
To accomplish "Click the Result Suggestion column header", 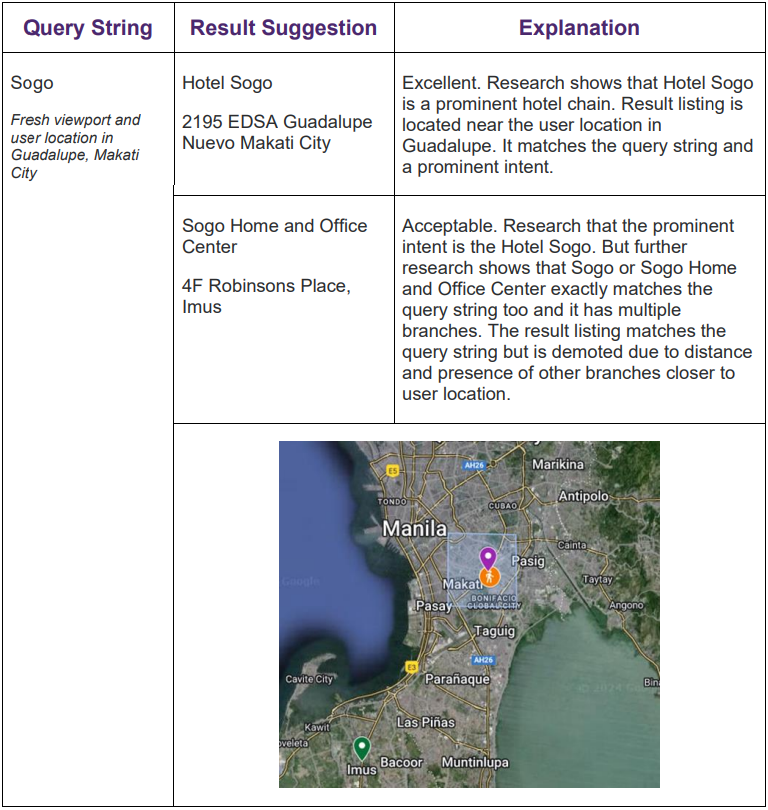I will pyautogui.click(x=284, y=28).
